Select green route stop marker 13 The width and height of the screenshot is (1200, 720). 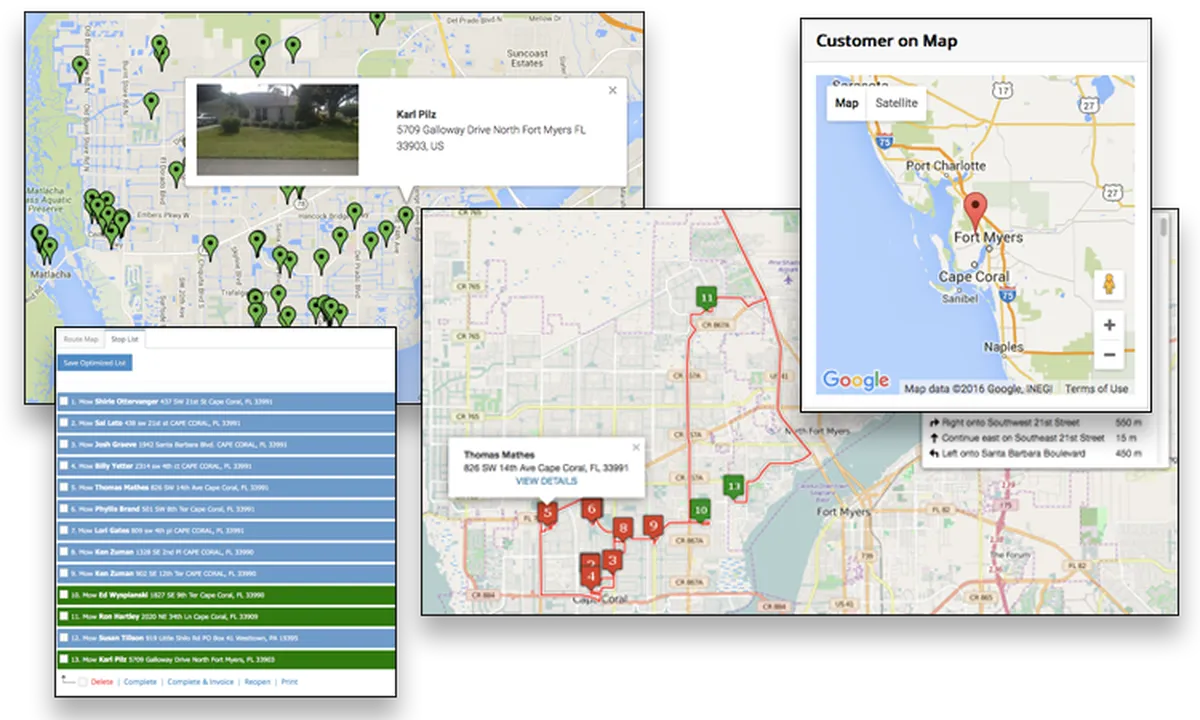(x=734, y=487)
